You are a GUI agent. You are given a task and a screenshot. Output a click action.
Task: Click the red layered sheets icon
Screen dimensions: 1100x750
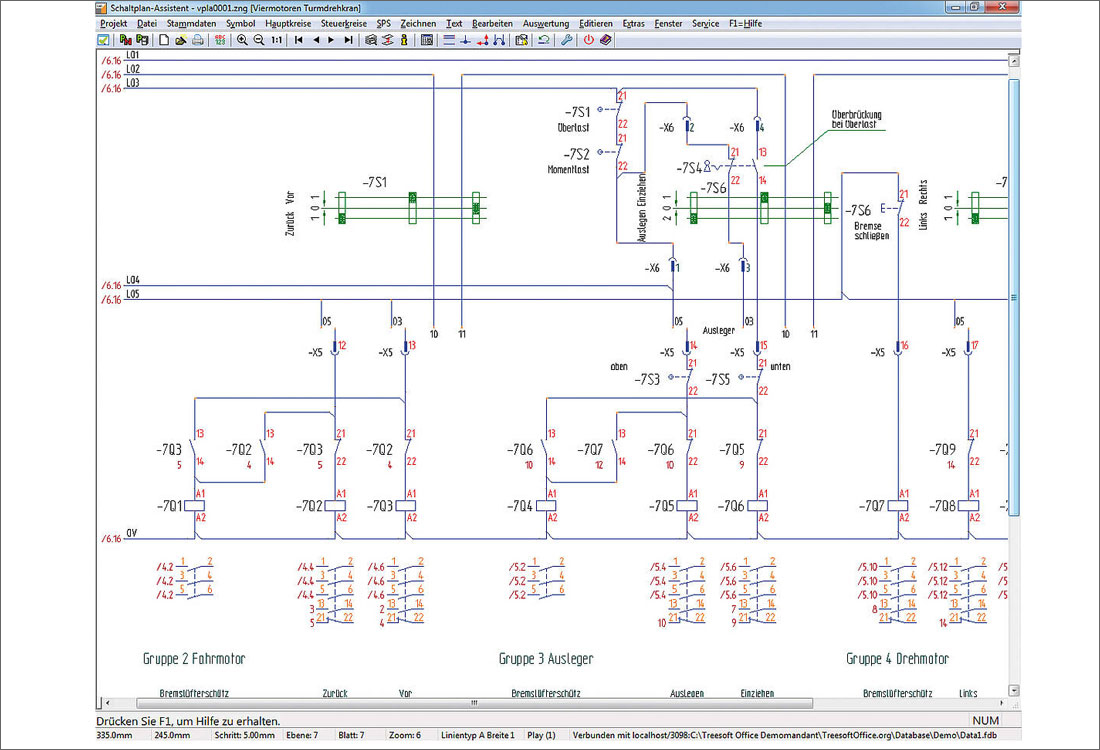pyautogui.click(x=387, y=41)
